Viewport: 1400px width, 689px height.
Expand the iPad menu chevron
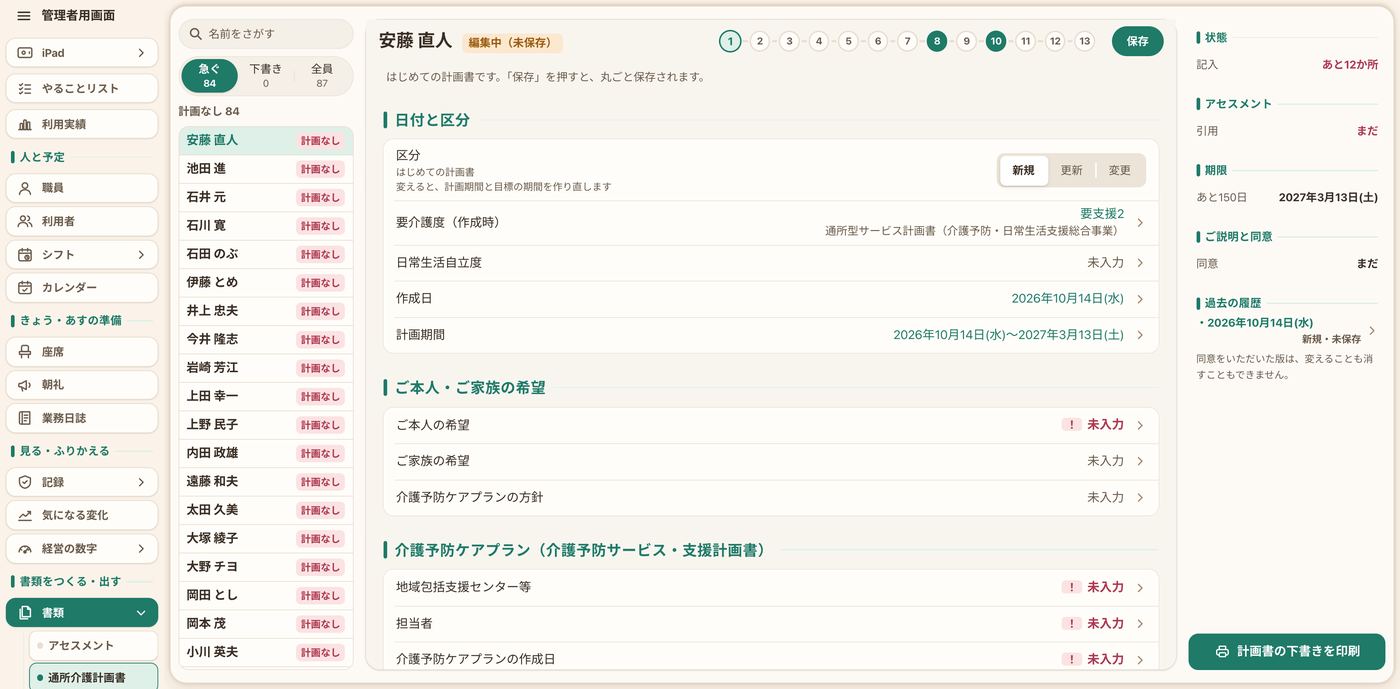pyautogui.click(x=141, y=53)
